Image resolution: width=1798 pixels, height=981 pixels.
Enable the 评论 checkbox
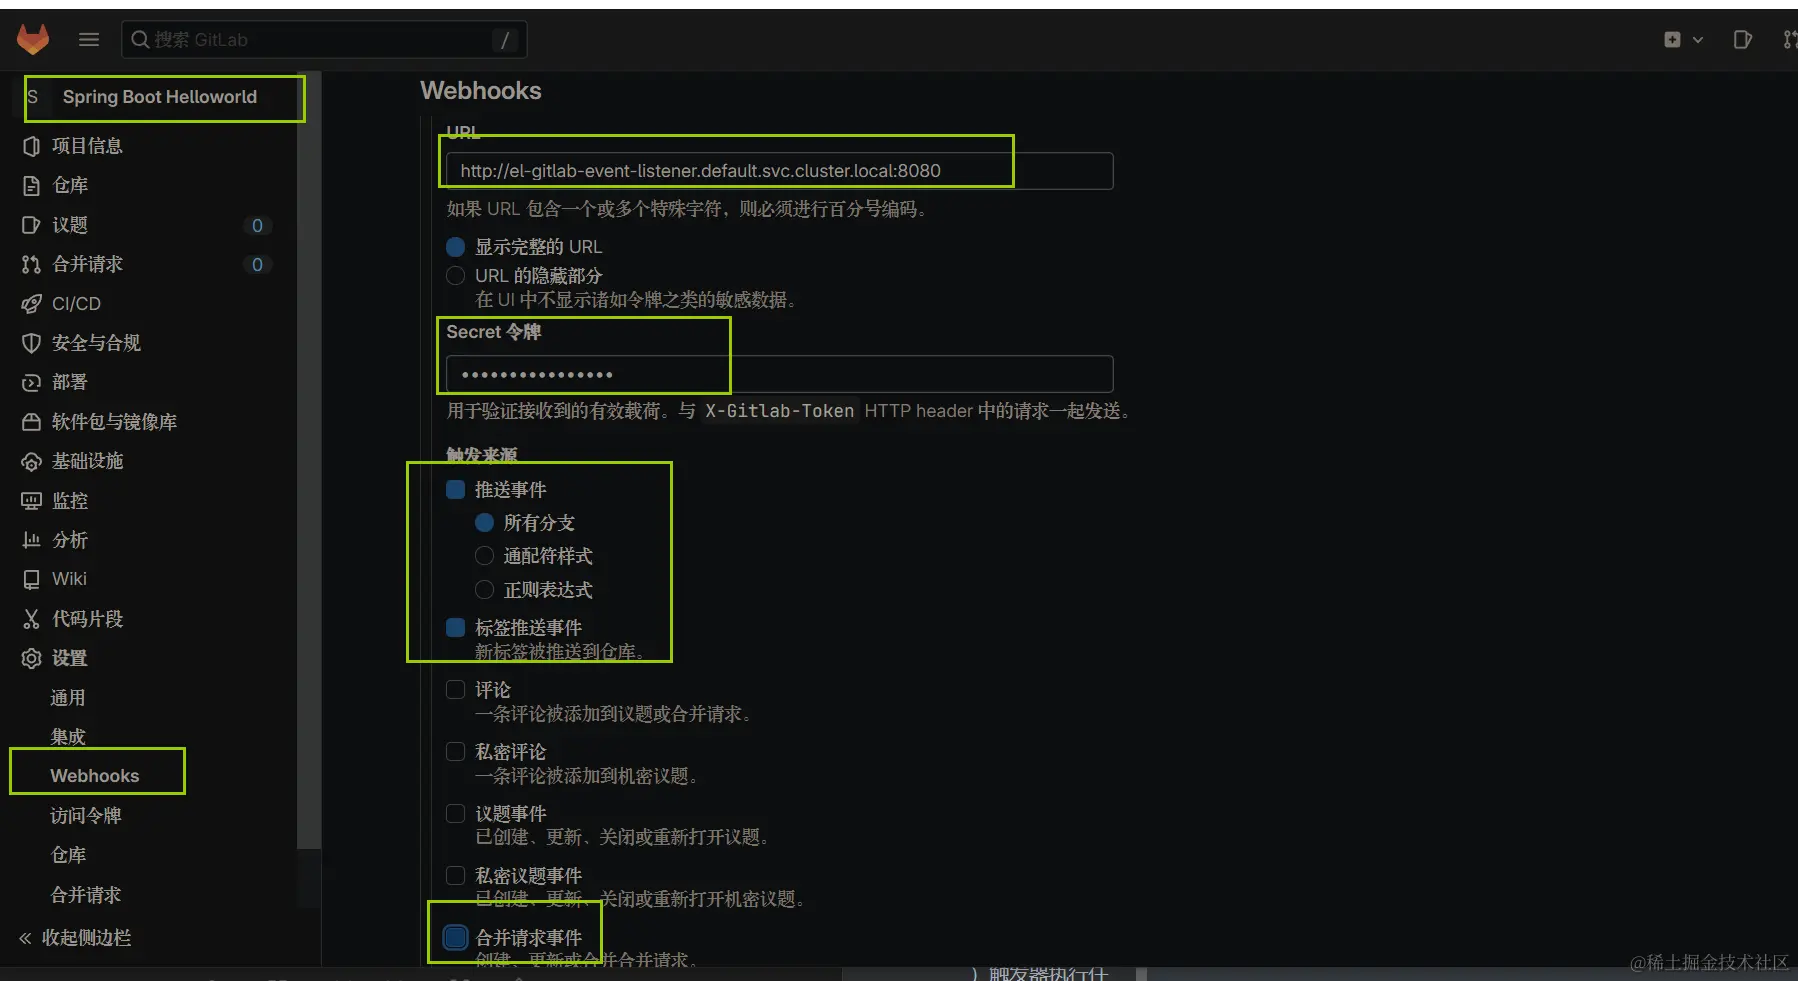click(x=455, y=689)
